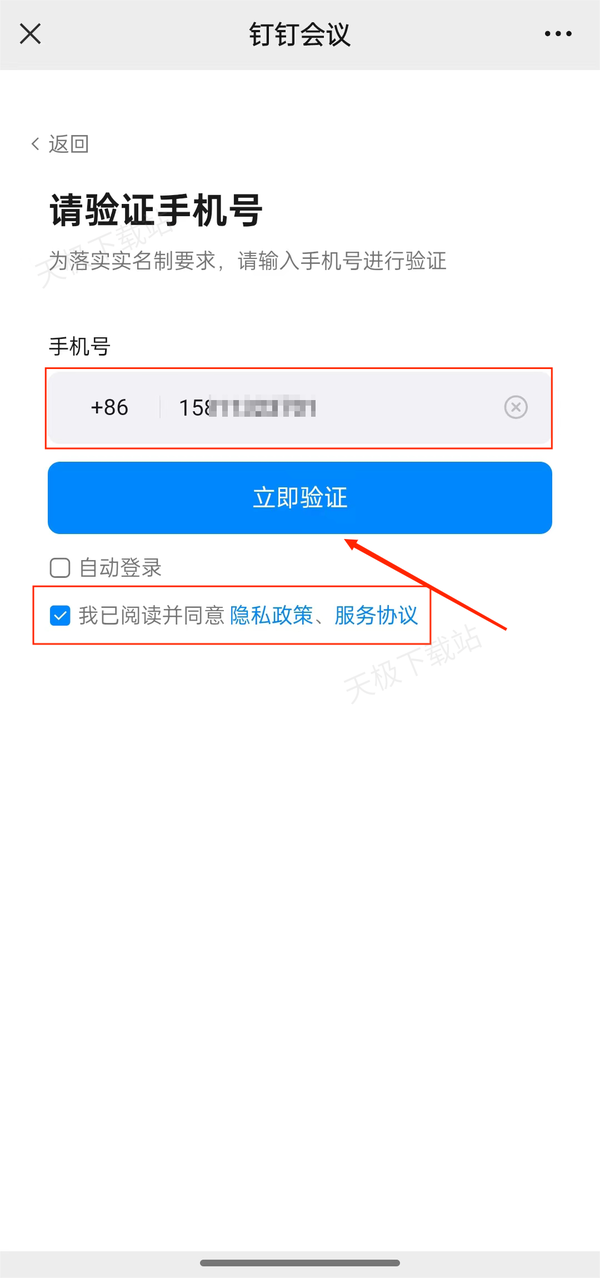Tap the bottom home indicator bar

pos(300,1262)
